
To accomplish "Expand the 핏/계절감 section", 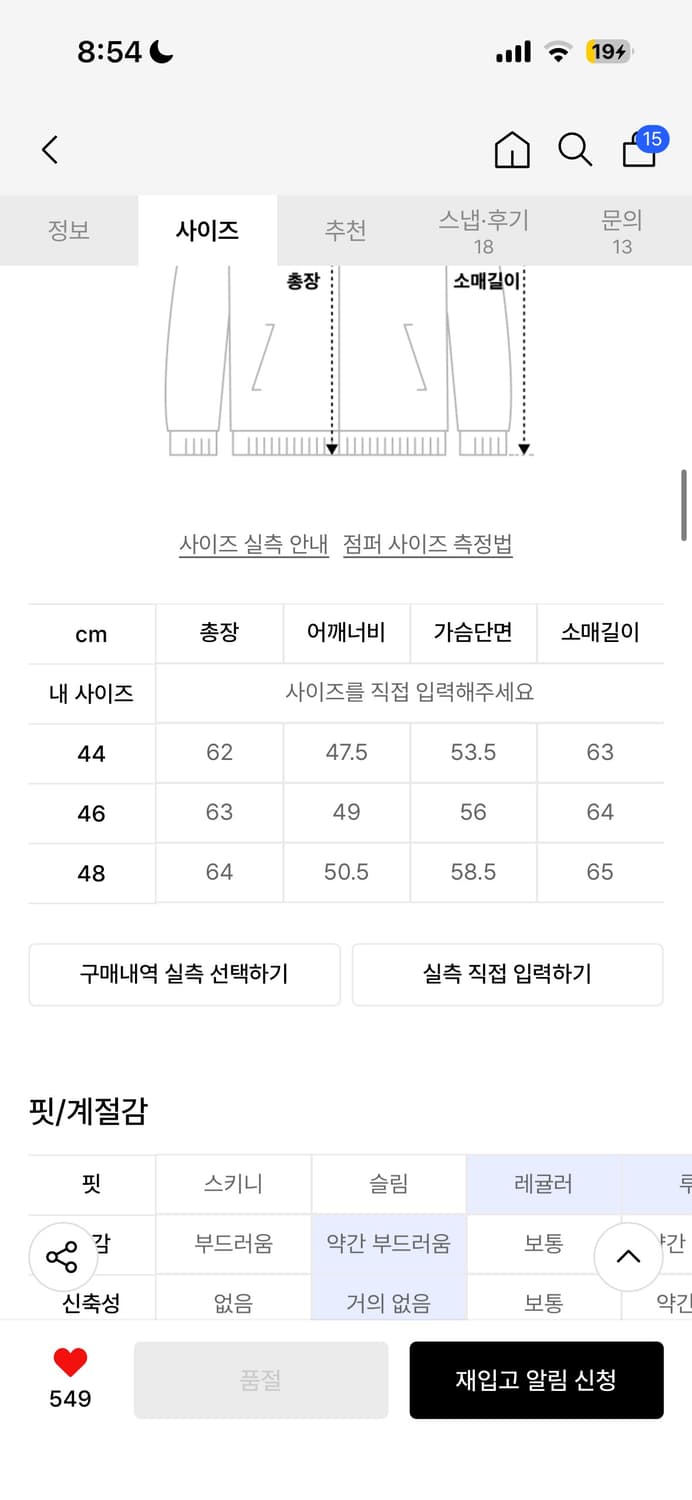I will 86,1109.
